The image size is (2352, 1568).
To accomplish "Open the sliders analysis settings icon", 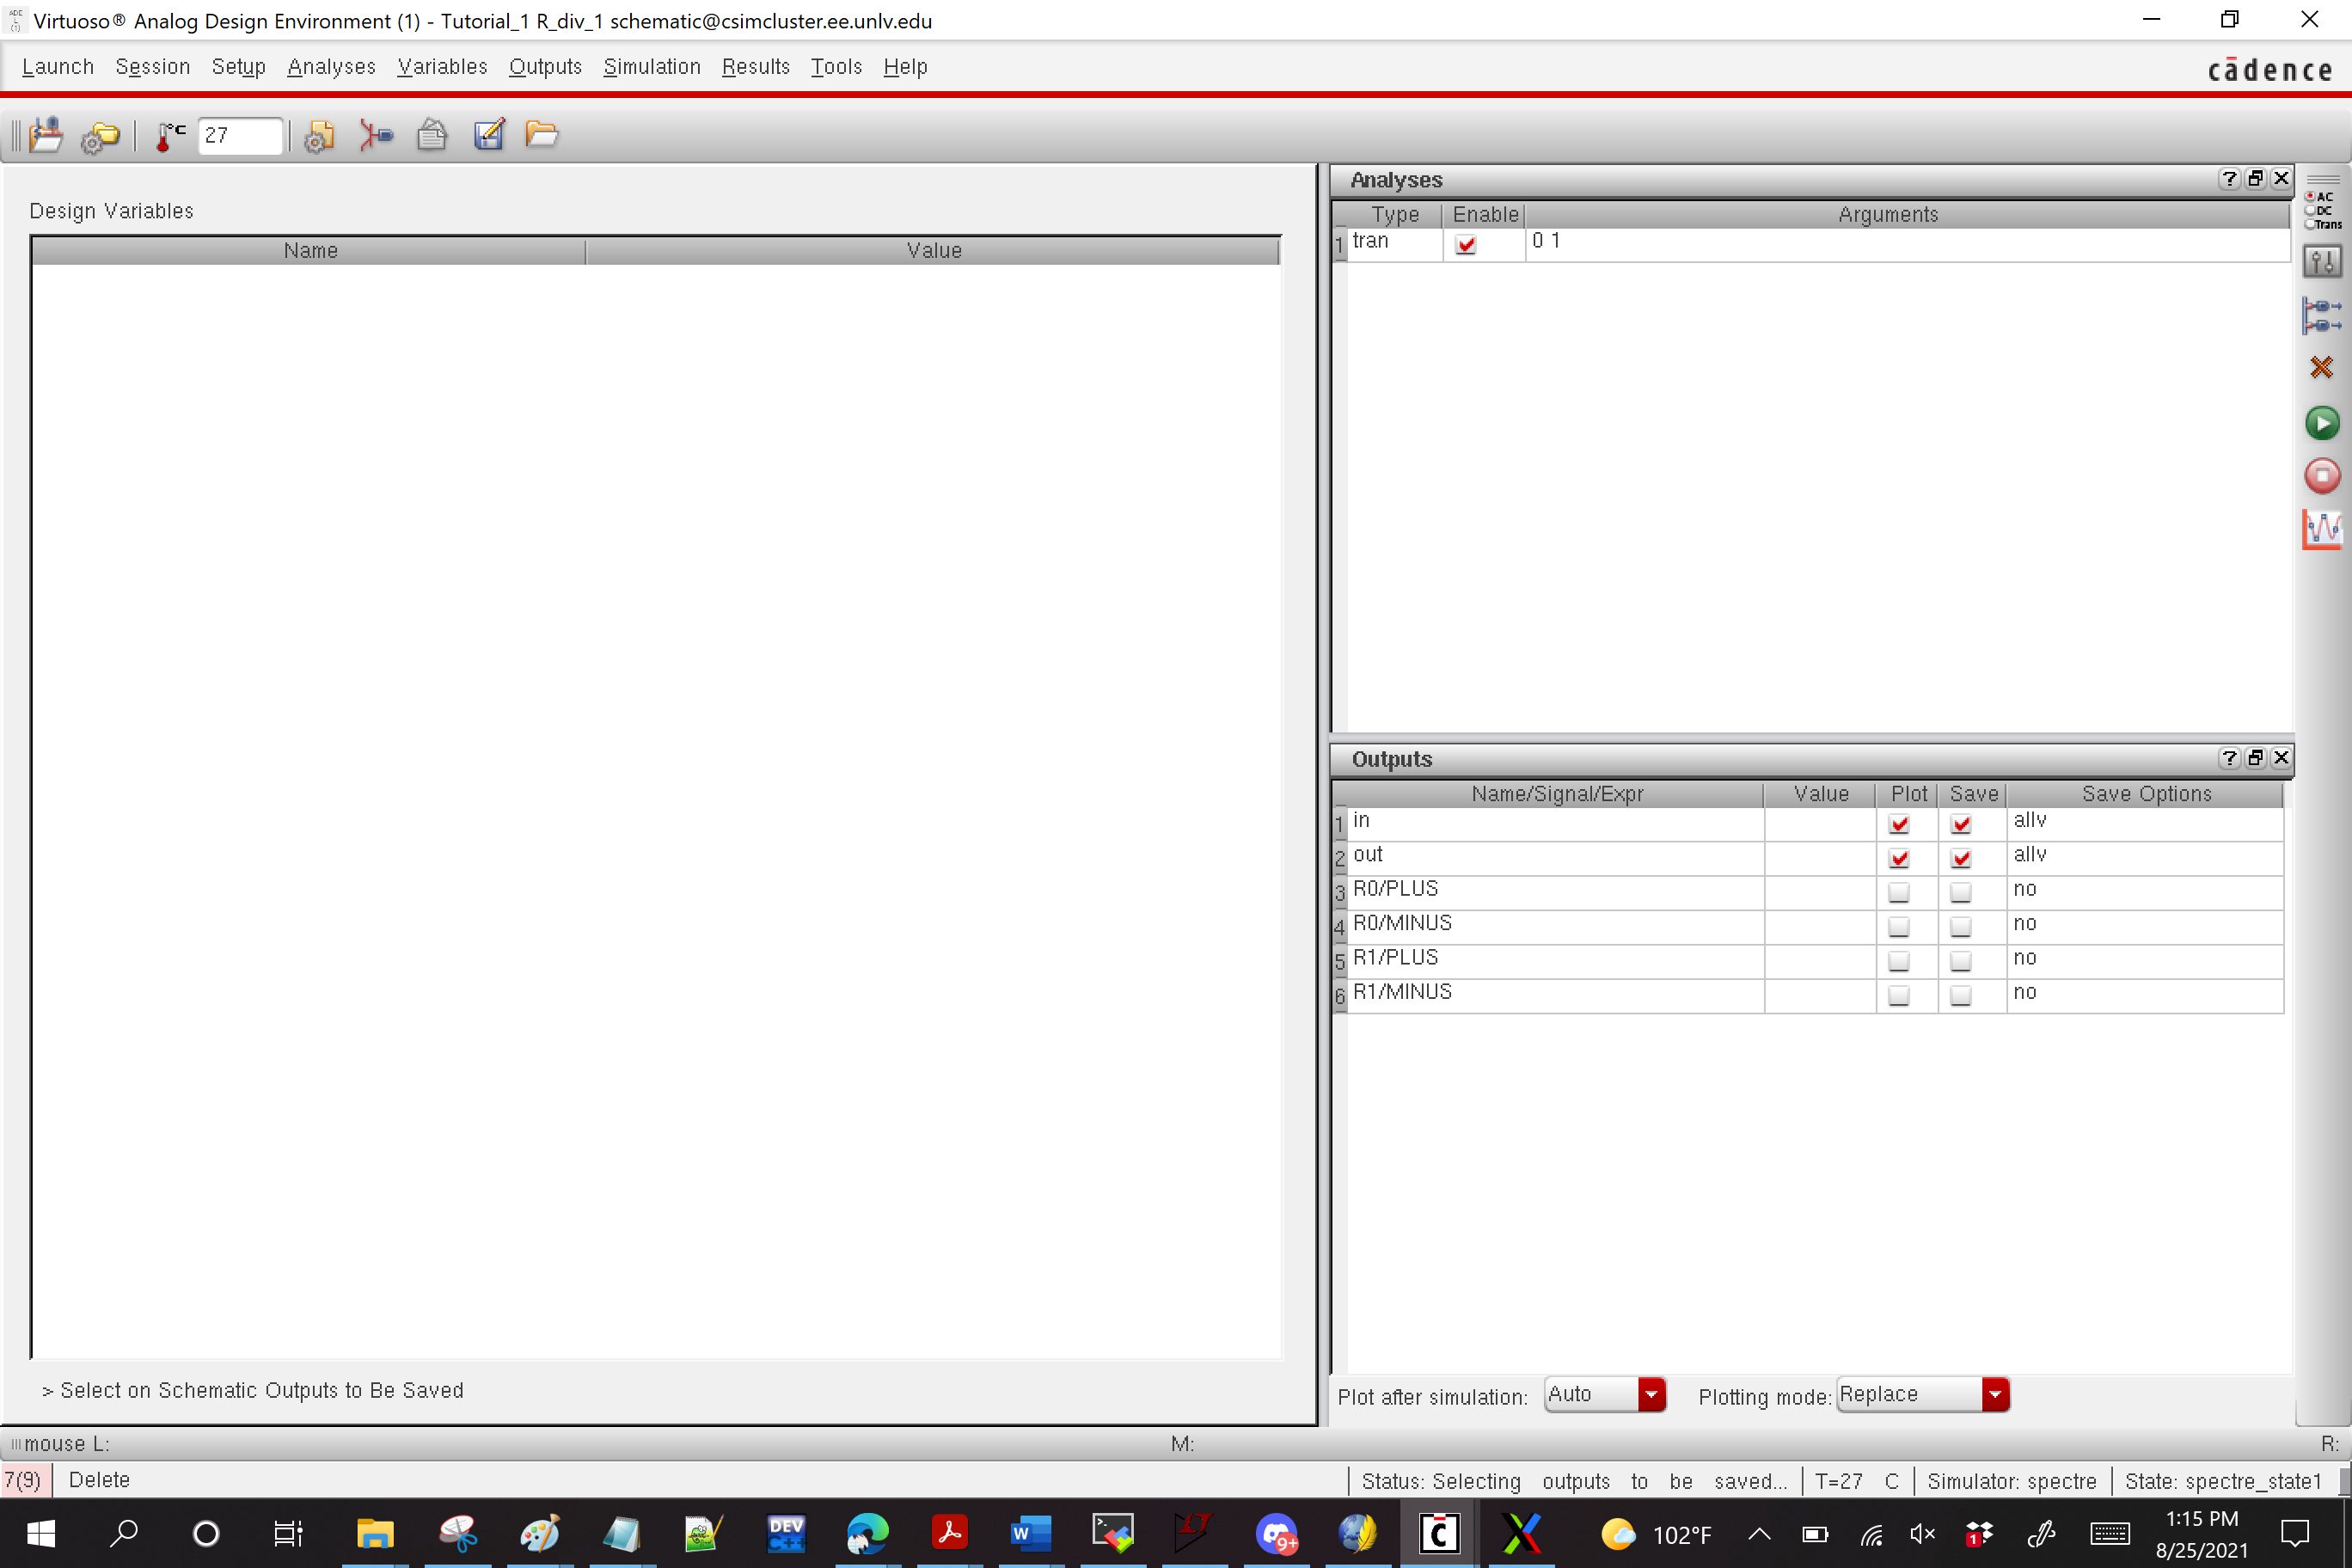I will tap(2321, 262).
